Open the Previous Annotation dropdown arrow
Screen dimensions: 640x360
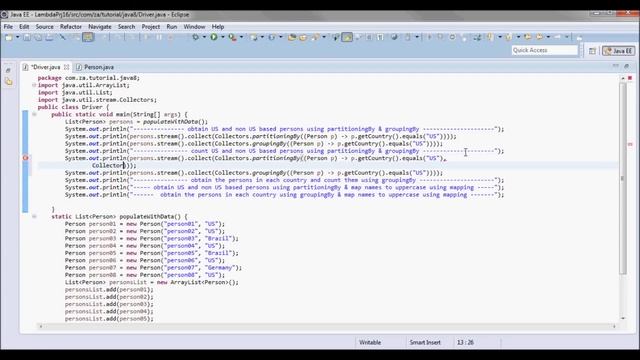pos(518,37)
